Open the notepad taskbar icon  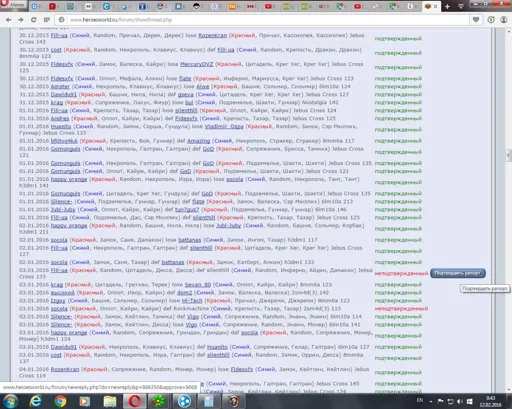tap(209, 401)
